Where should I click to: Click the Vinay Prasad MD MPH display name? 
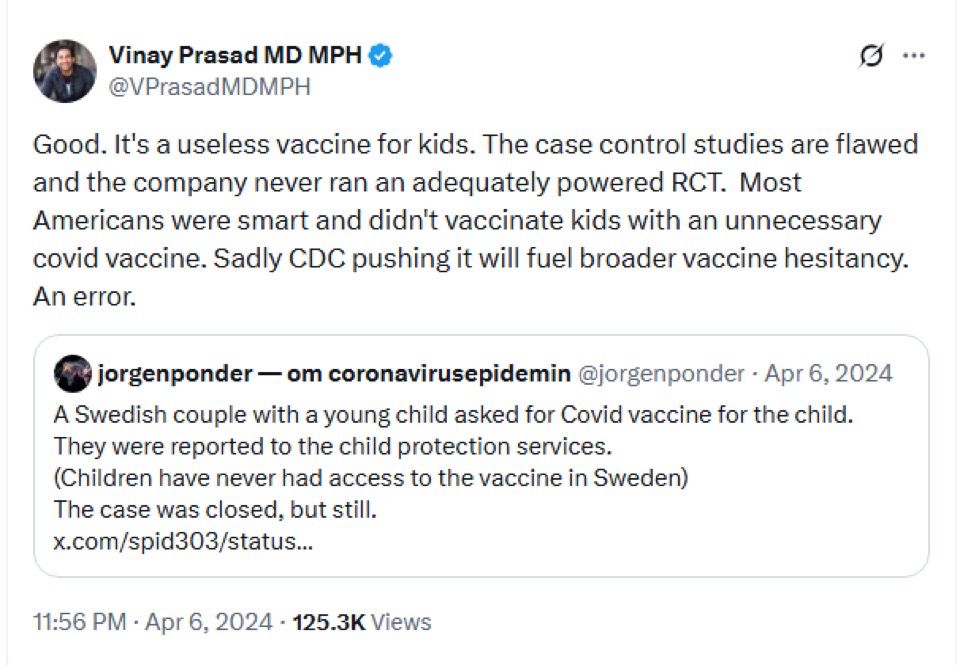click(235, 55)
